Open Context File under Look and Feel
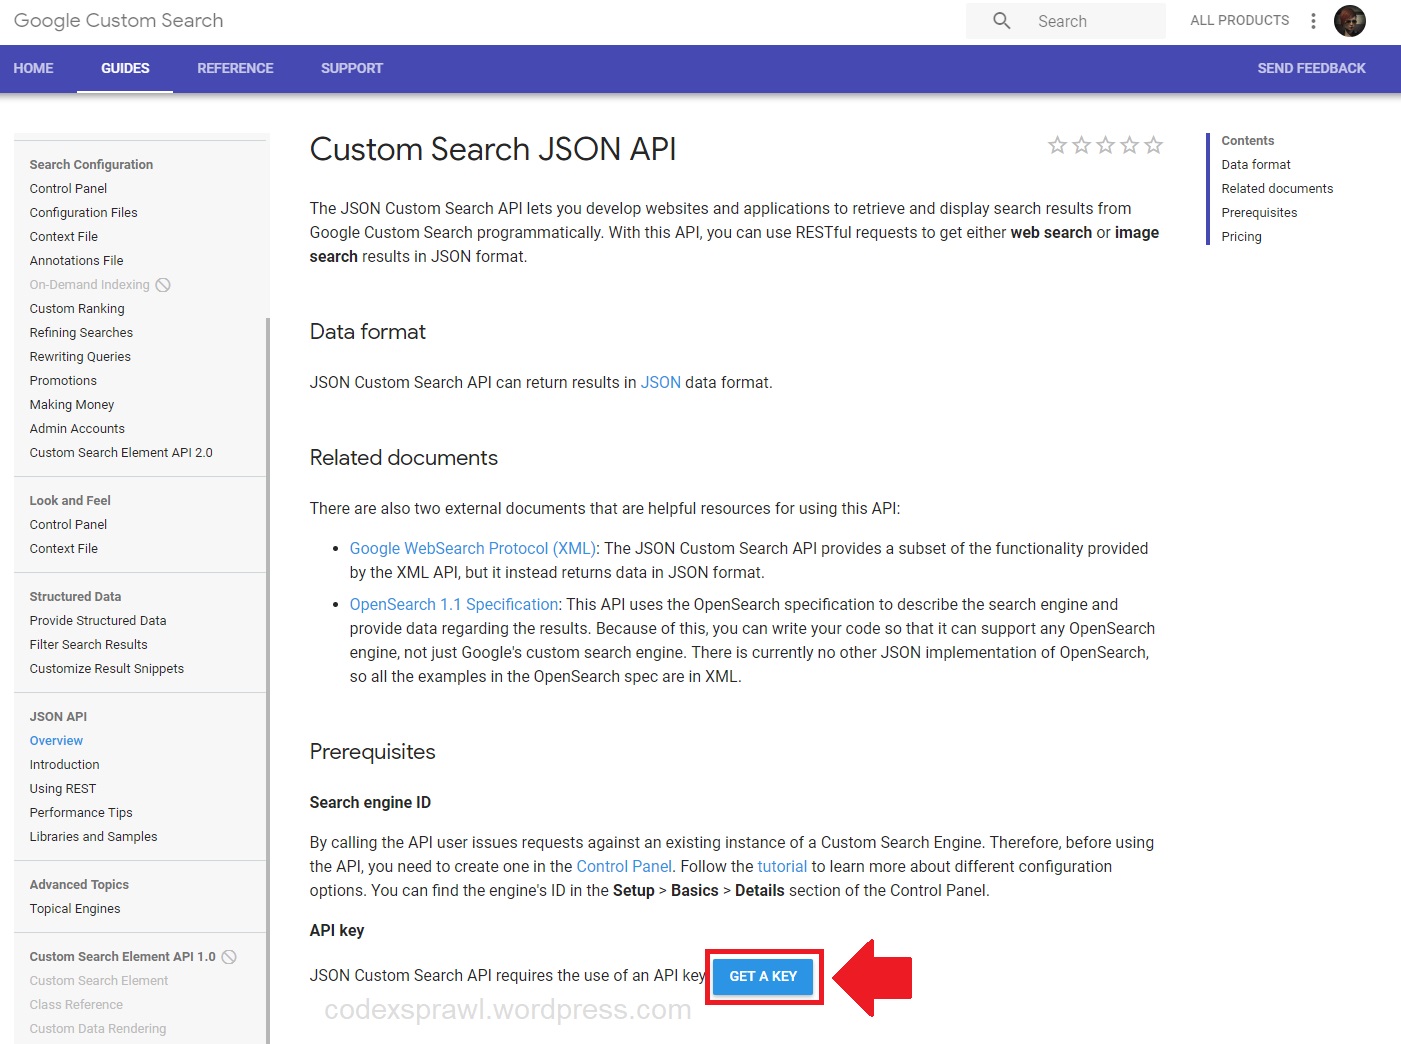This screenshot has width=1401, height=1044. pyautogui.click(x=64, y=549)
